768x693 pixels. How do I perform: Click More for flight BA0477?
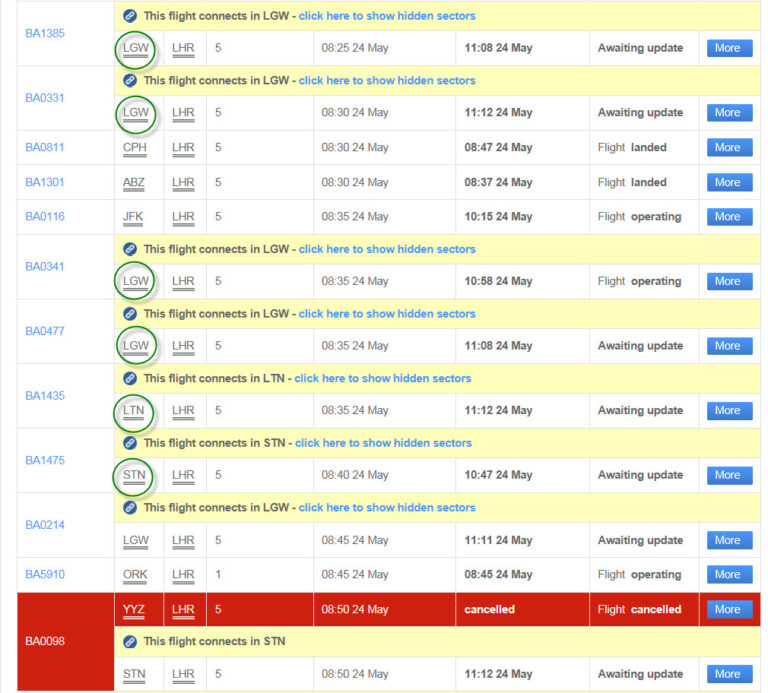pos(729,346)
